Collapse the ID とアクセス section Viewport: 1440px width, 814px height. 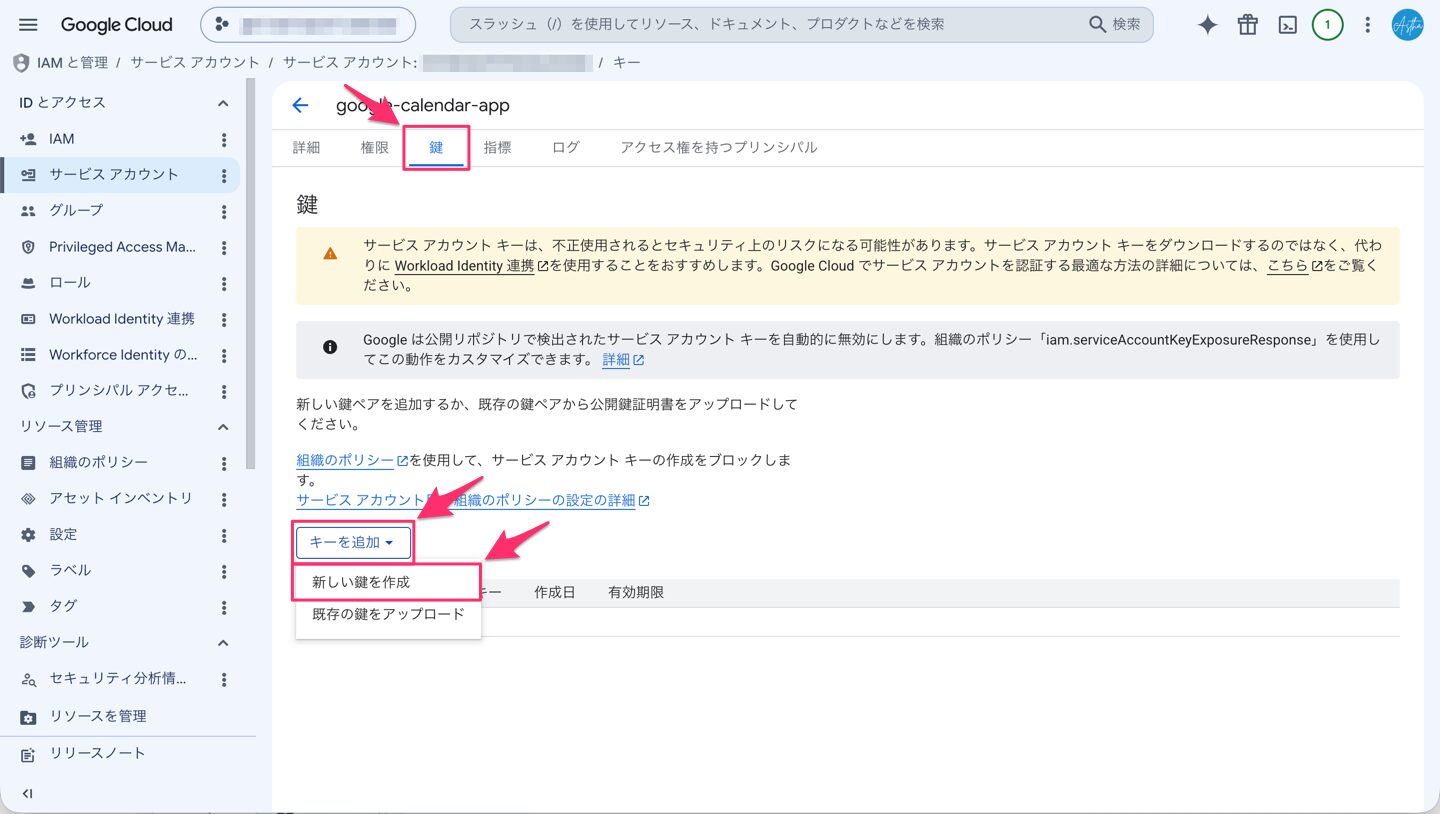223,103
